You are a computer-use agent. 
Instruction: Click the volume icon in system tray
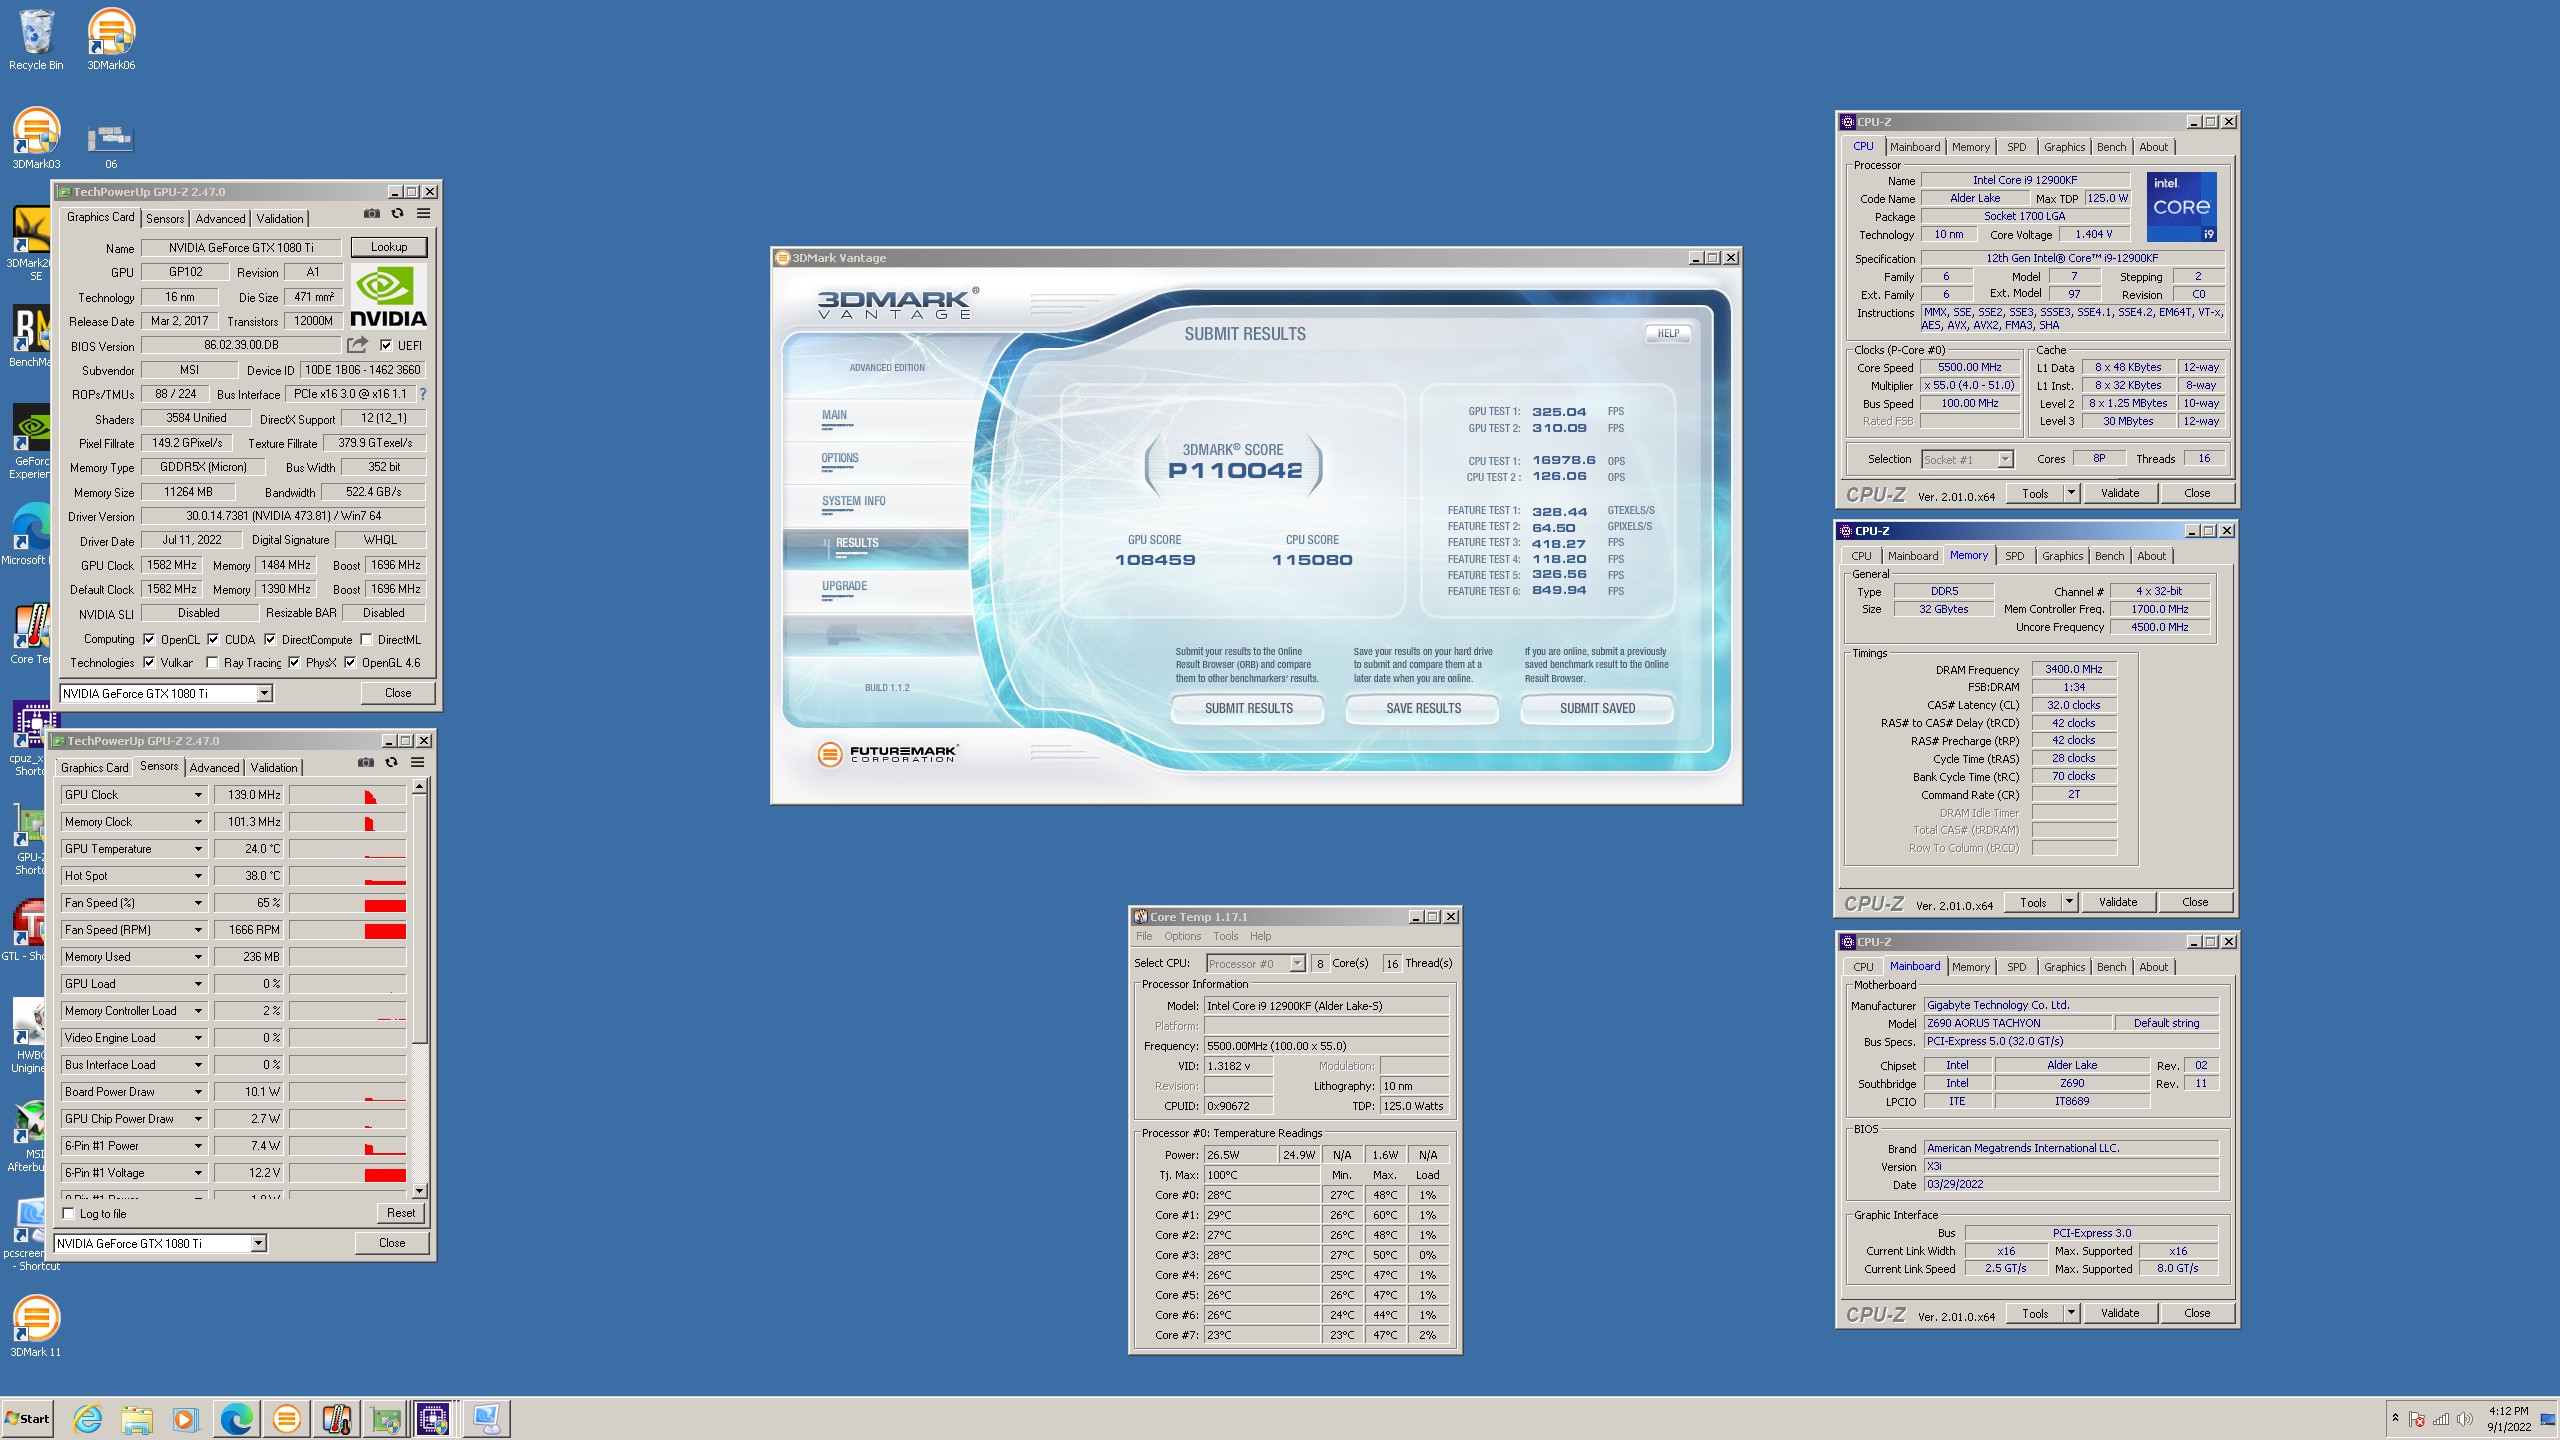(2465, 1418)
